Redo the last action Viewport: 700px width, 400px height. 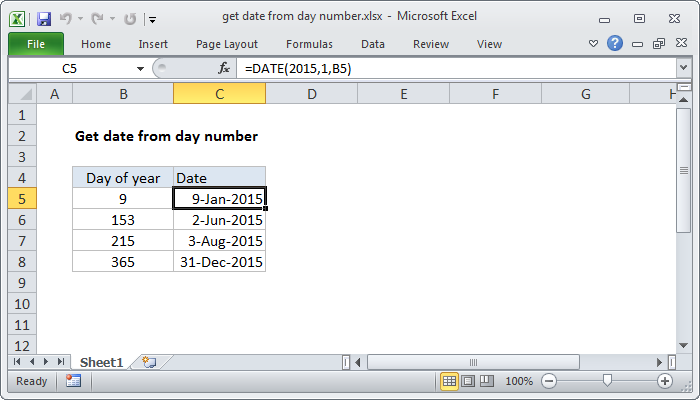tap(97, 19)
